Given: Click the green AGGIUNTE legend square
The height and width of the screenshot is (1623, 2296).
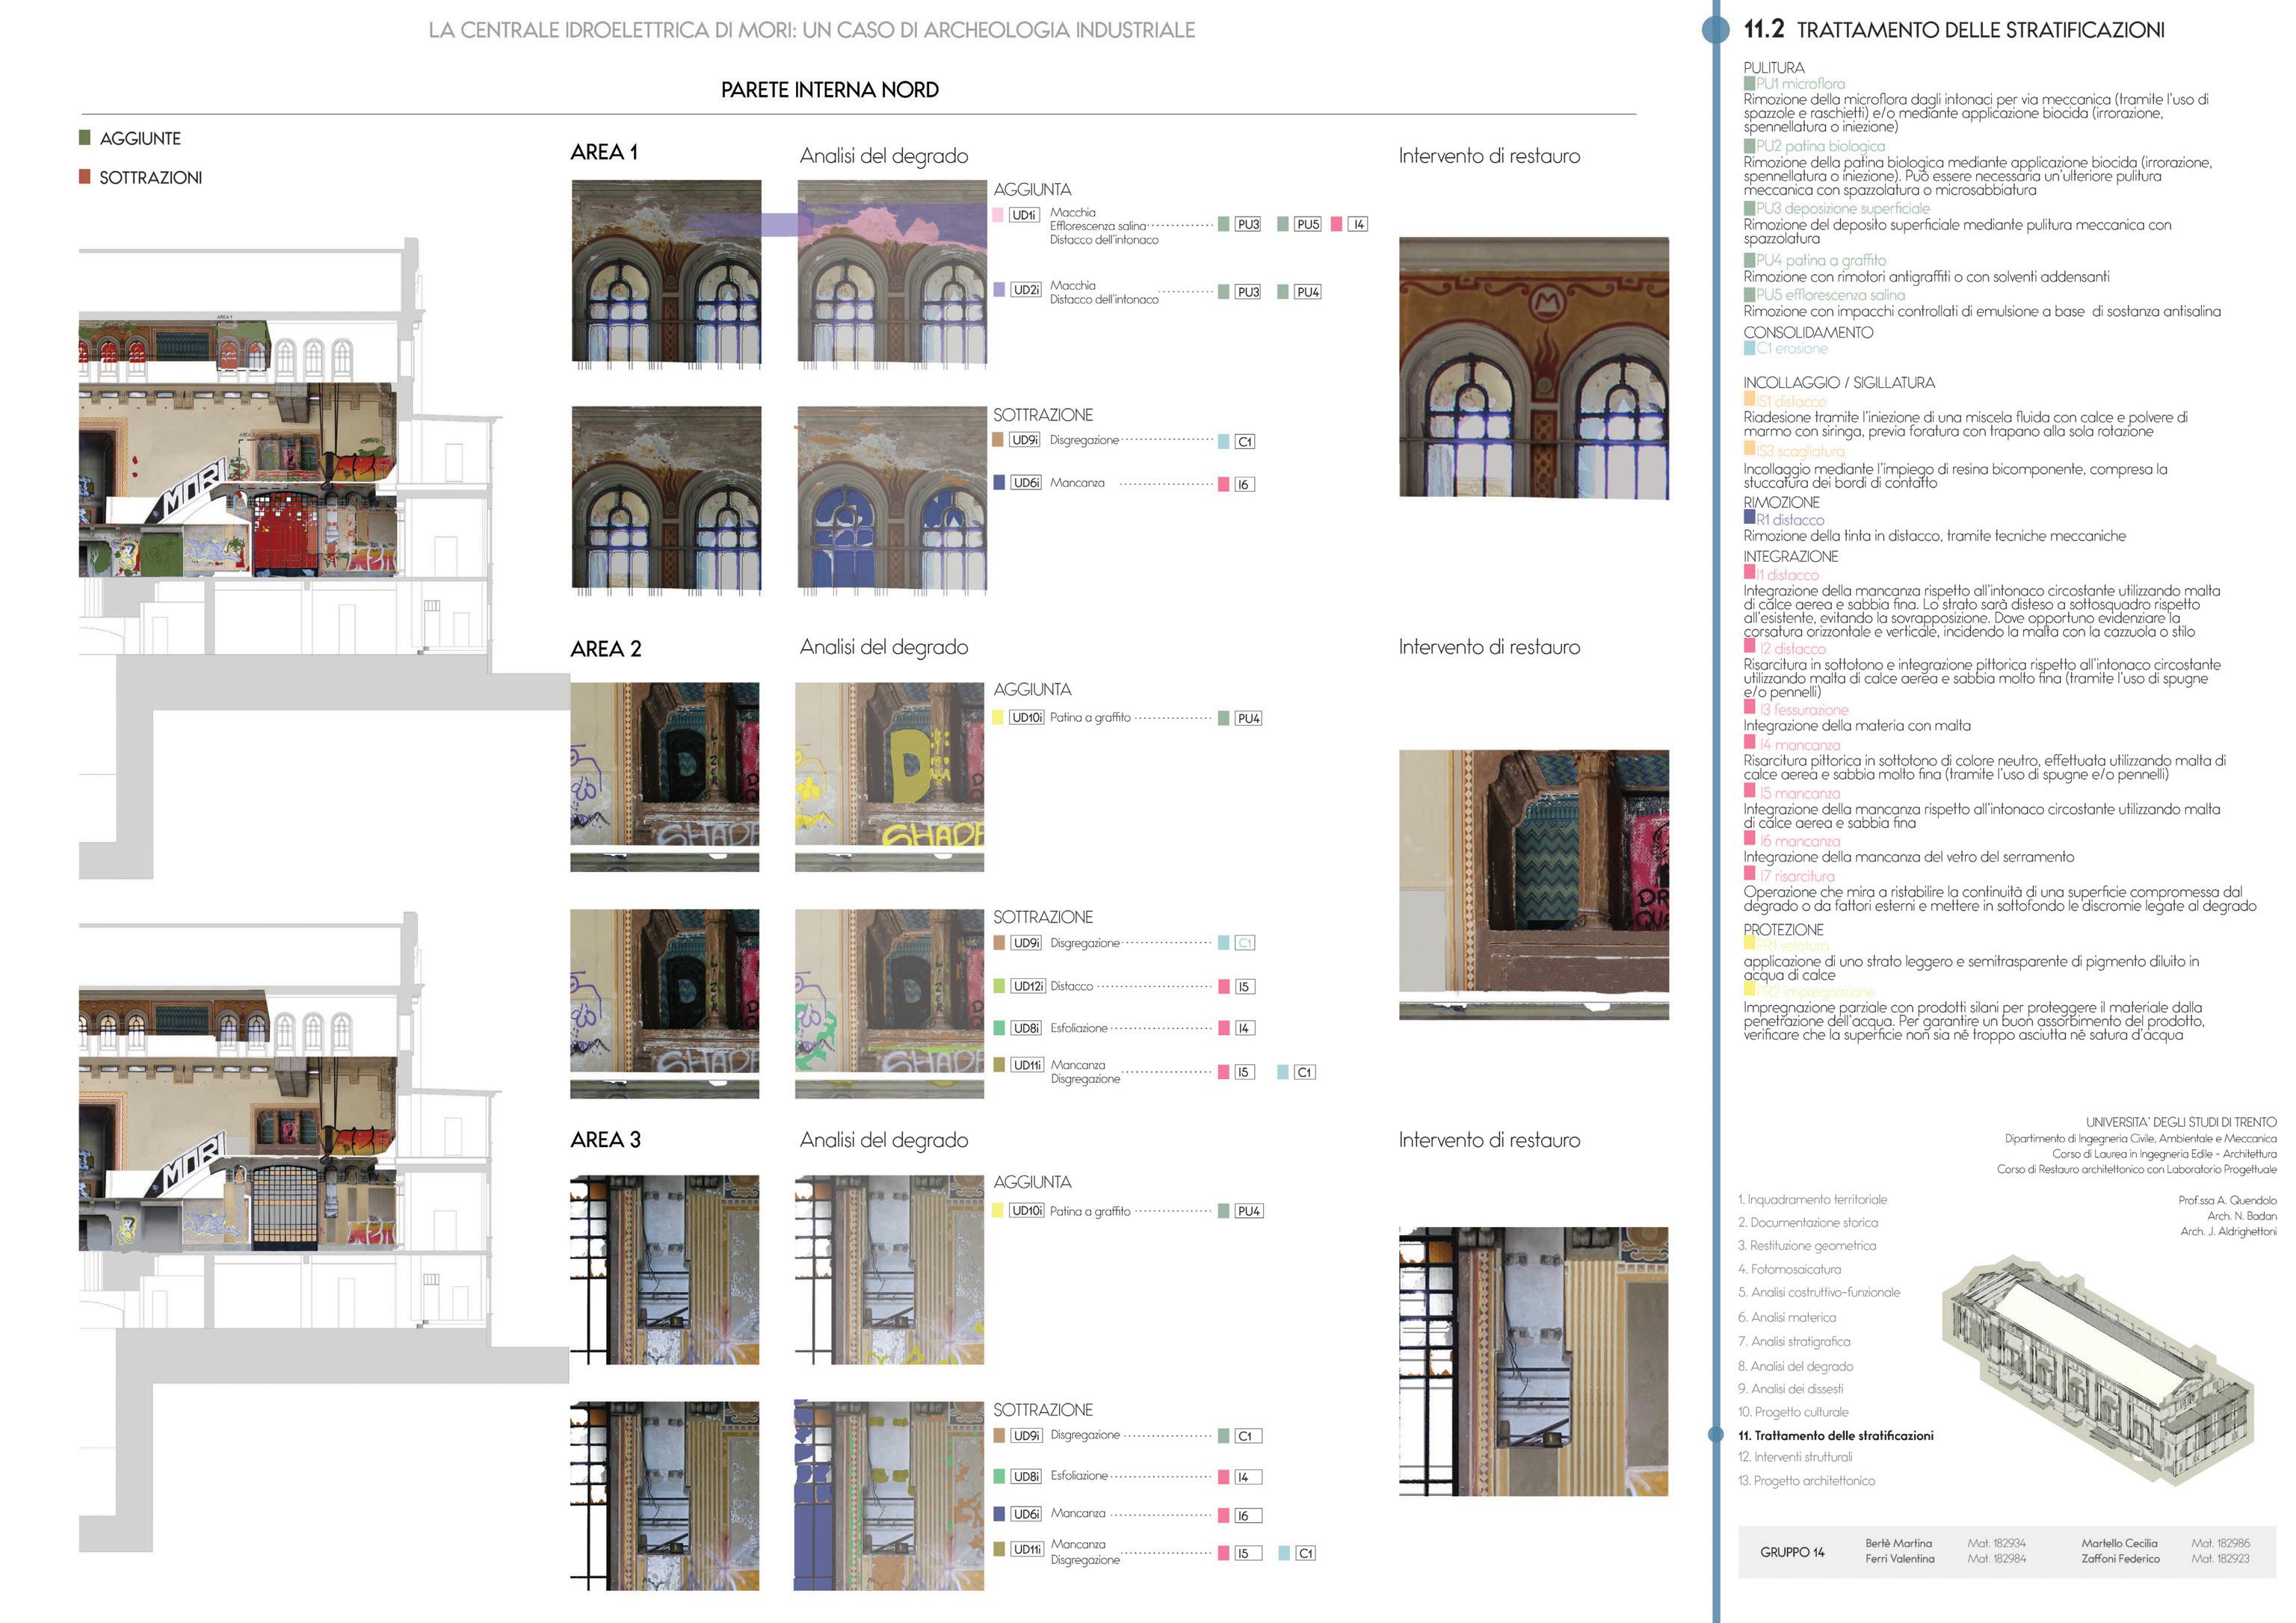Looking at the screenshot, I should coord(85,138).
